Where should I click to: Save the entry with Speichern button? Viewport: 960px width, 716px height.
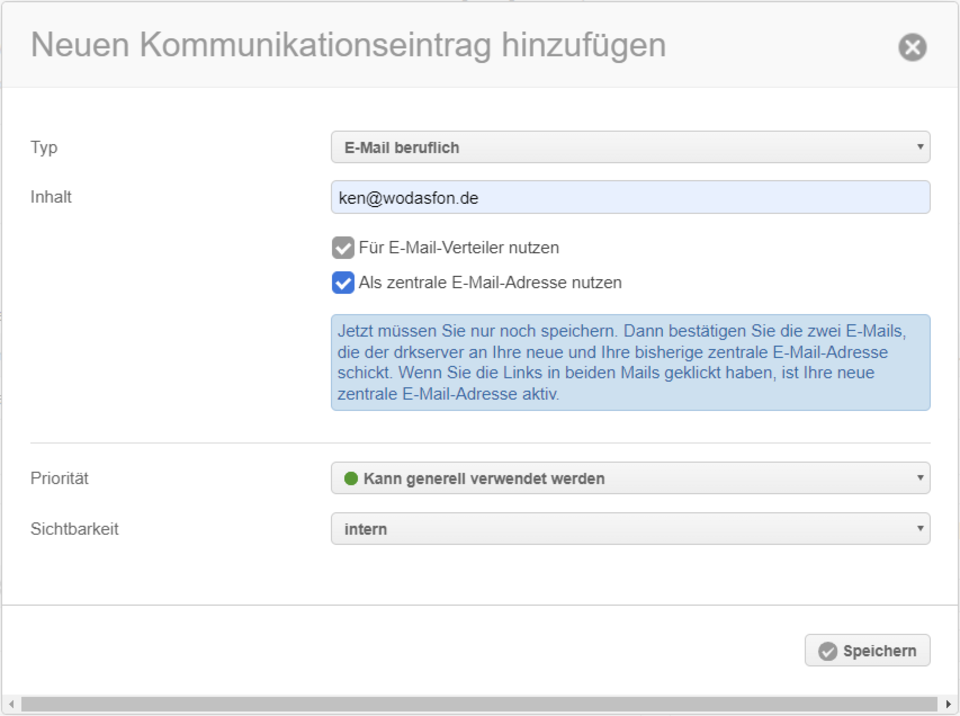point(868,650)
